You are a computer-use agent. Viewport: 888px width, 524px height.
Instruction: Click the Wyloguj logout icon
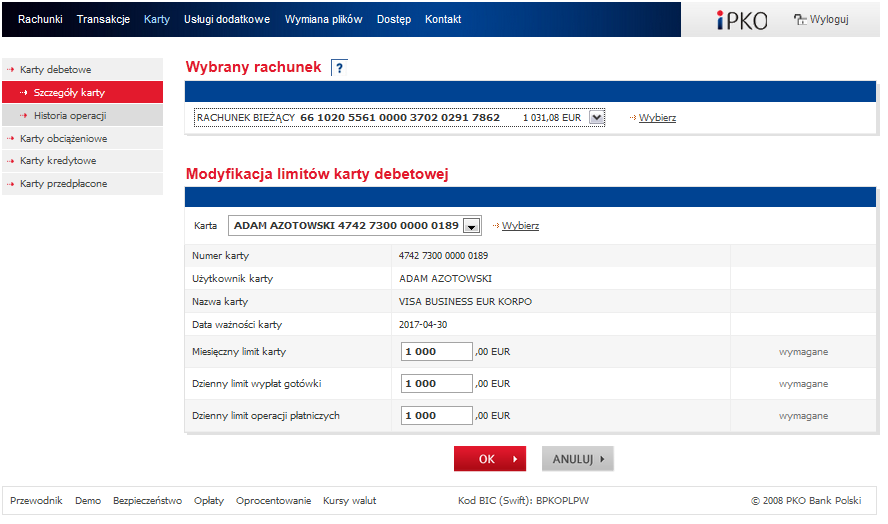[x=800, y=20]
